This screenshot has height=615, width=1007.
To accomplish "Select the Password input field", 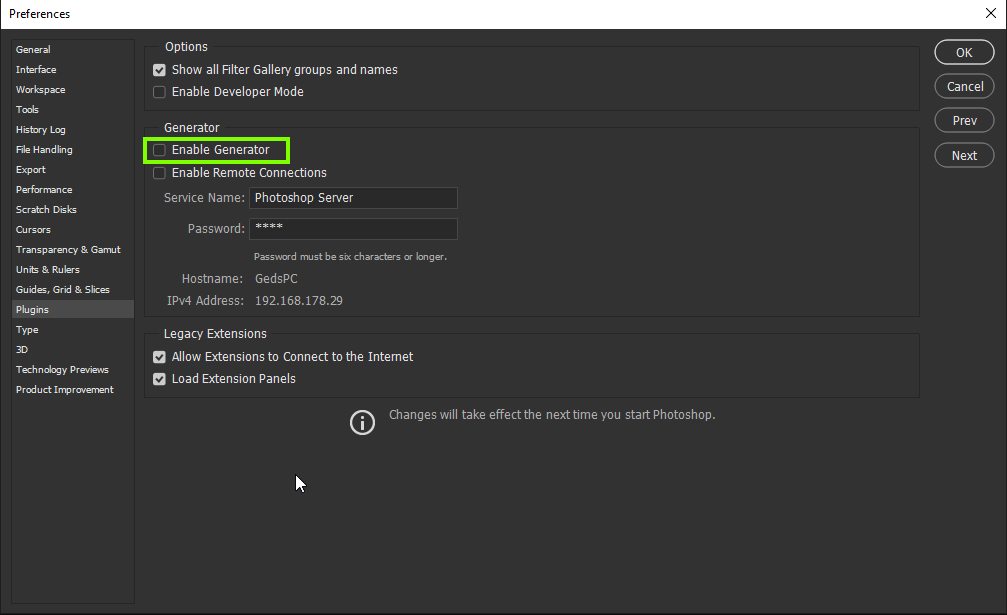I will (x=353, y=229).
